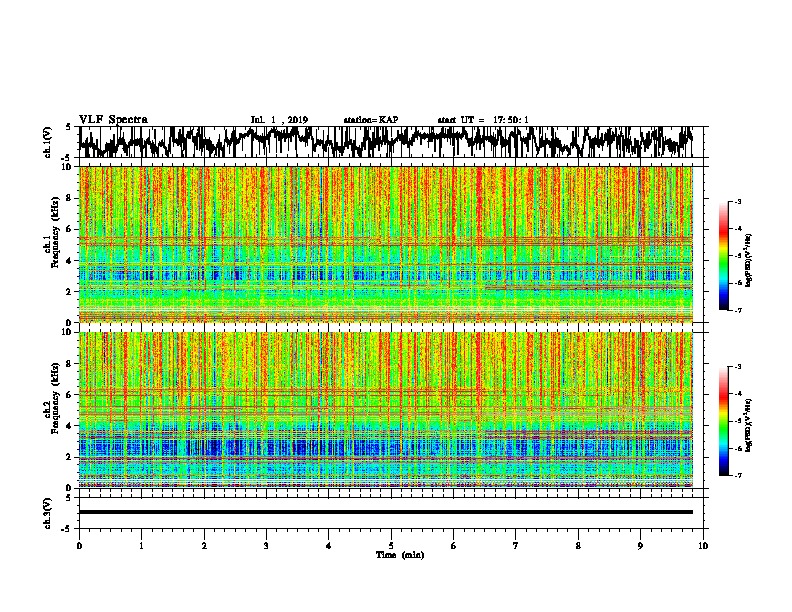The width and height of the screenshot is (792, 612).
Task: Click the log(PSD) label beside ch.1 color bar
Action: [749, 260]
